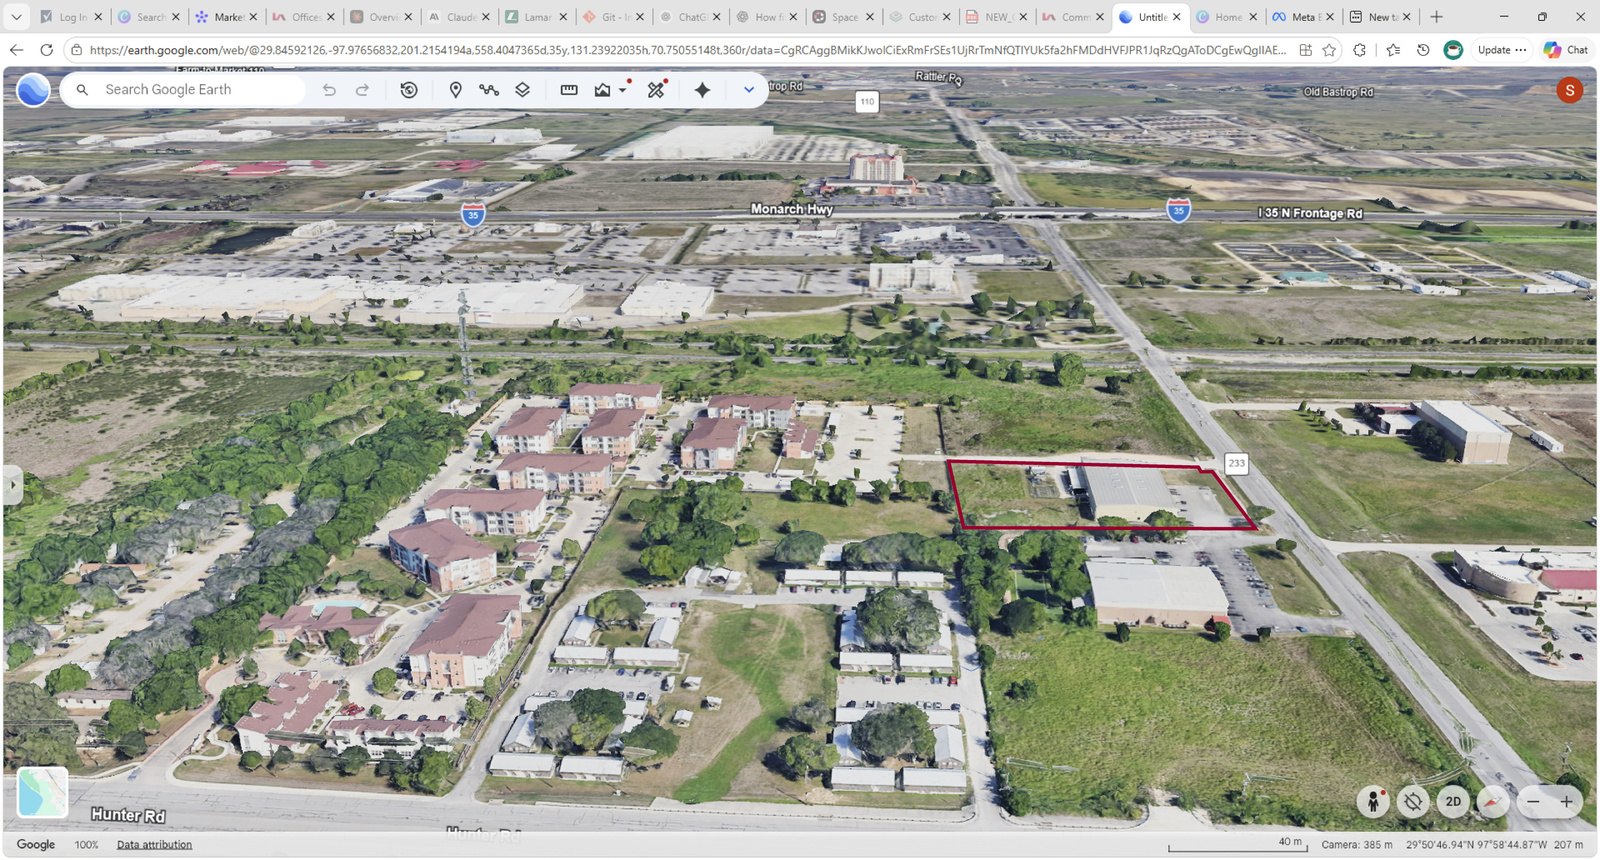Open the browser extensions menu
The height and width of the screenshot is (860, 1600).
point(1360,50)
